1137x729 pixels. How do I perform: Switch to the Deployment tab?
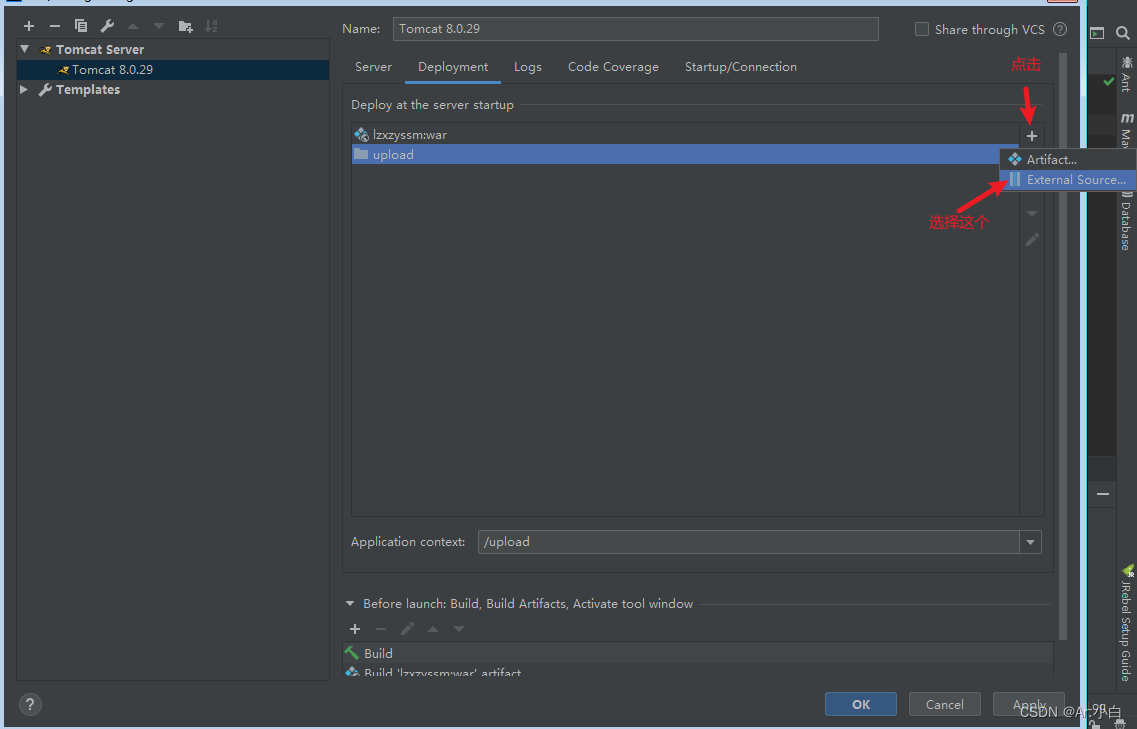tap(453, 67)
